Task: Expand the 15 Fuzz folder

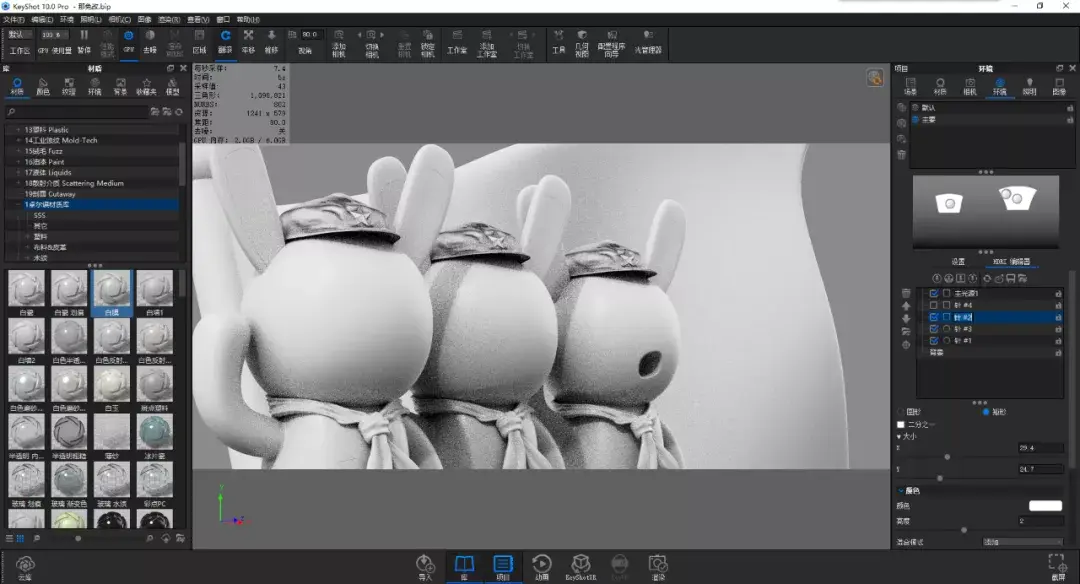Action: 19,151
